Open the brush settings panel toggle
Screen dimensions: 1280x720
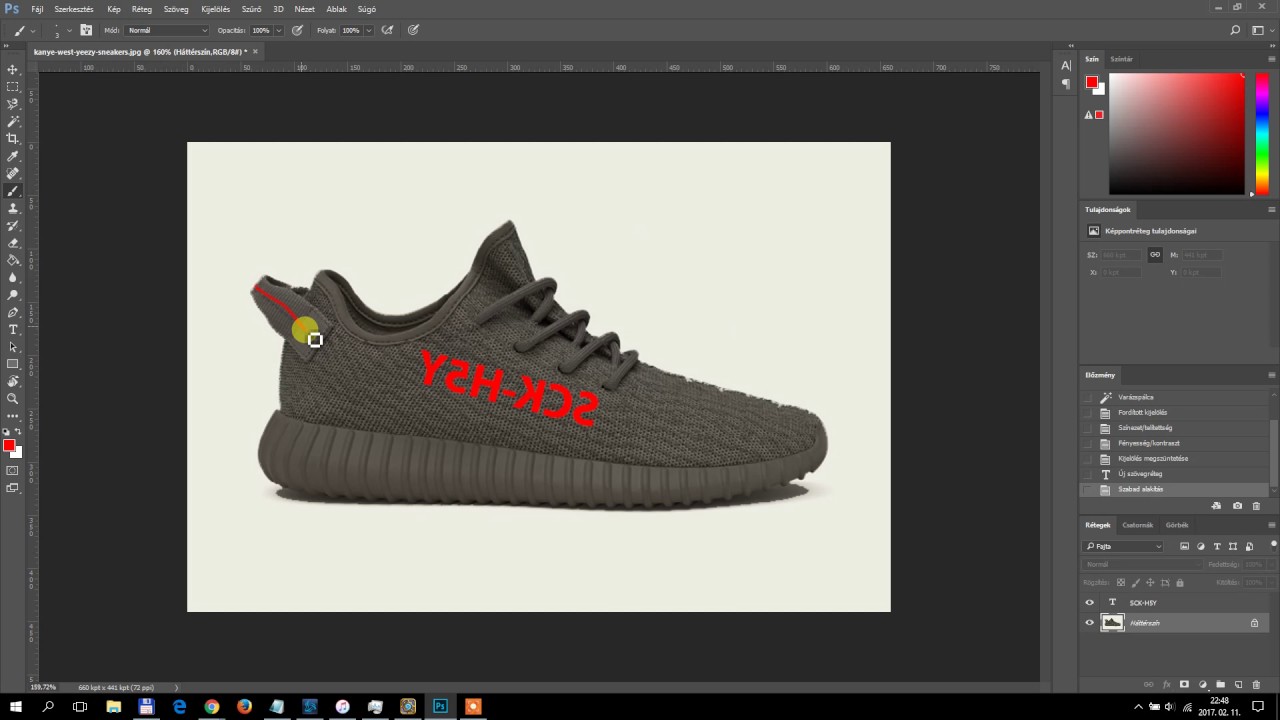click(x=86, y=30)
